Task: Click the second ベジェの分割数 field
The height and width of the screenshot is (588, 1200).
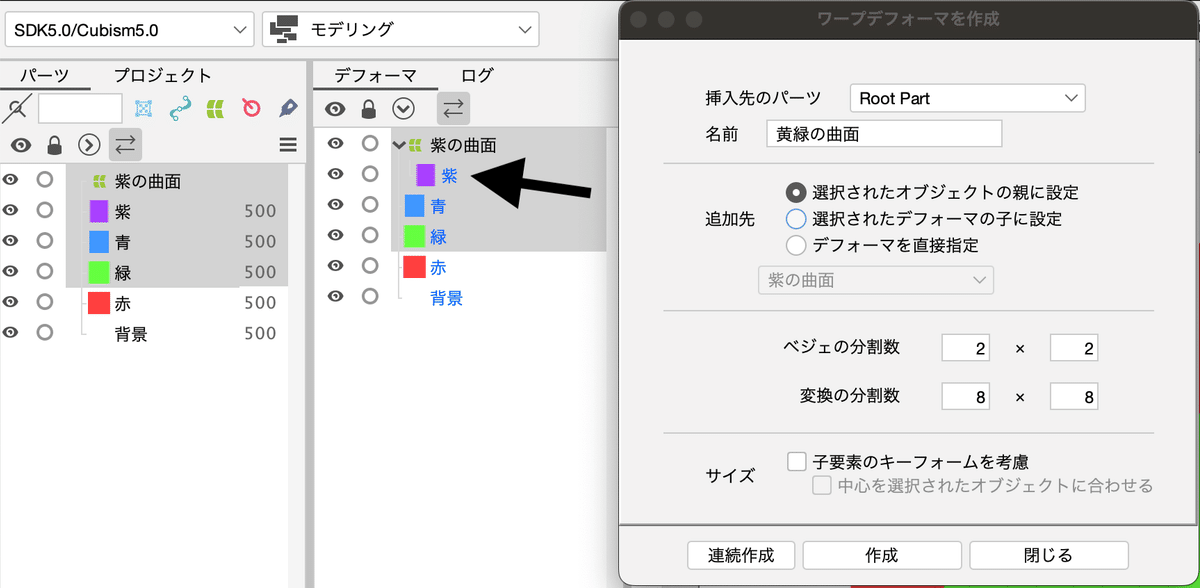Action: [x=1074, y=348]
